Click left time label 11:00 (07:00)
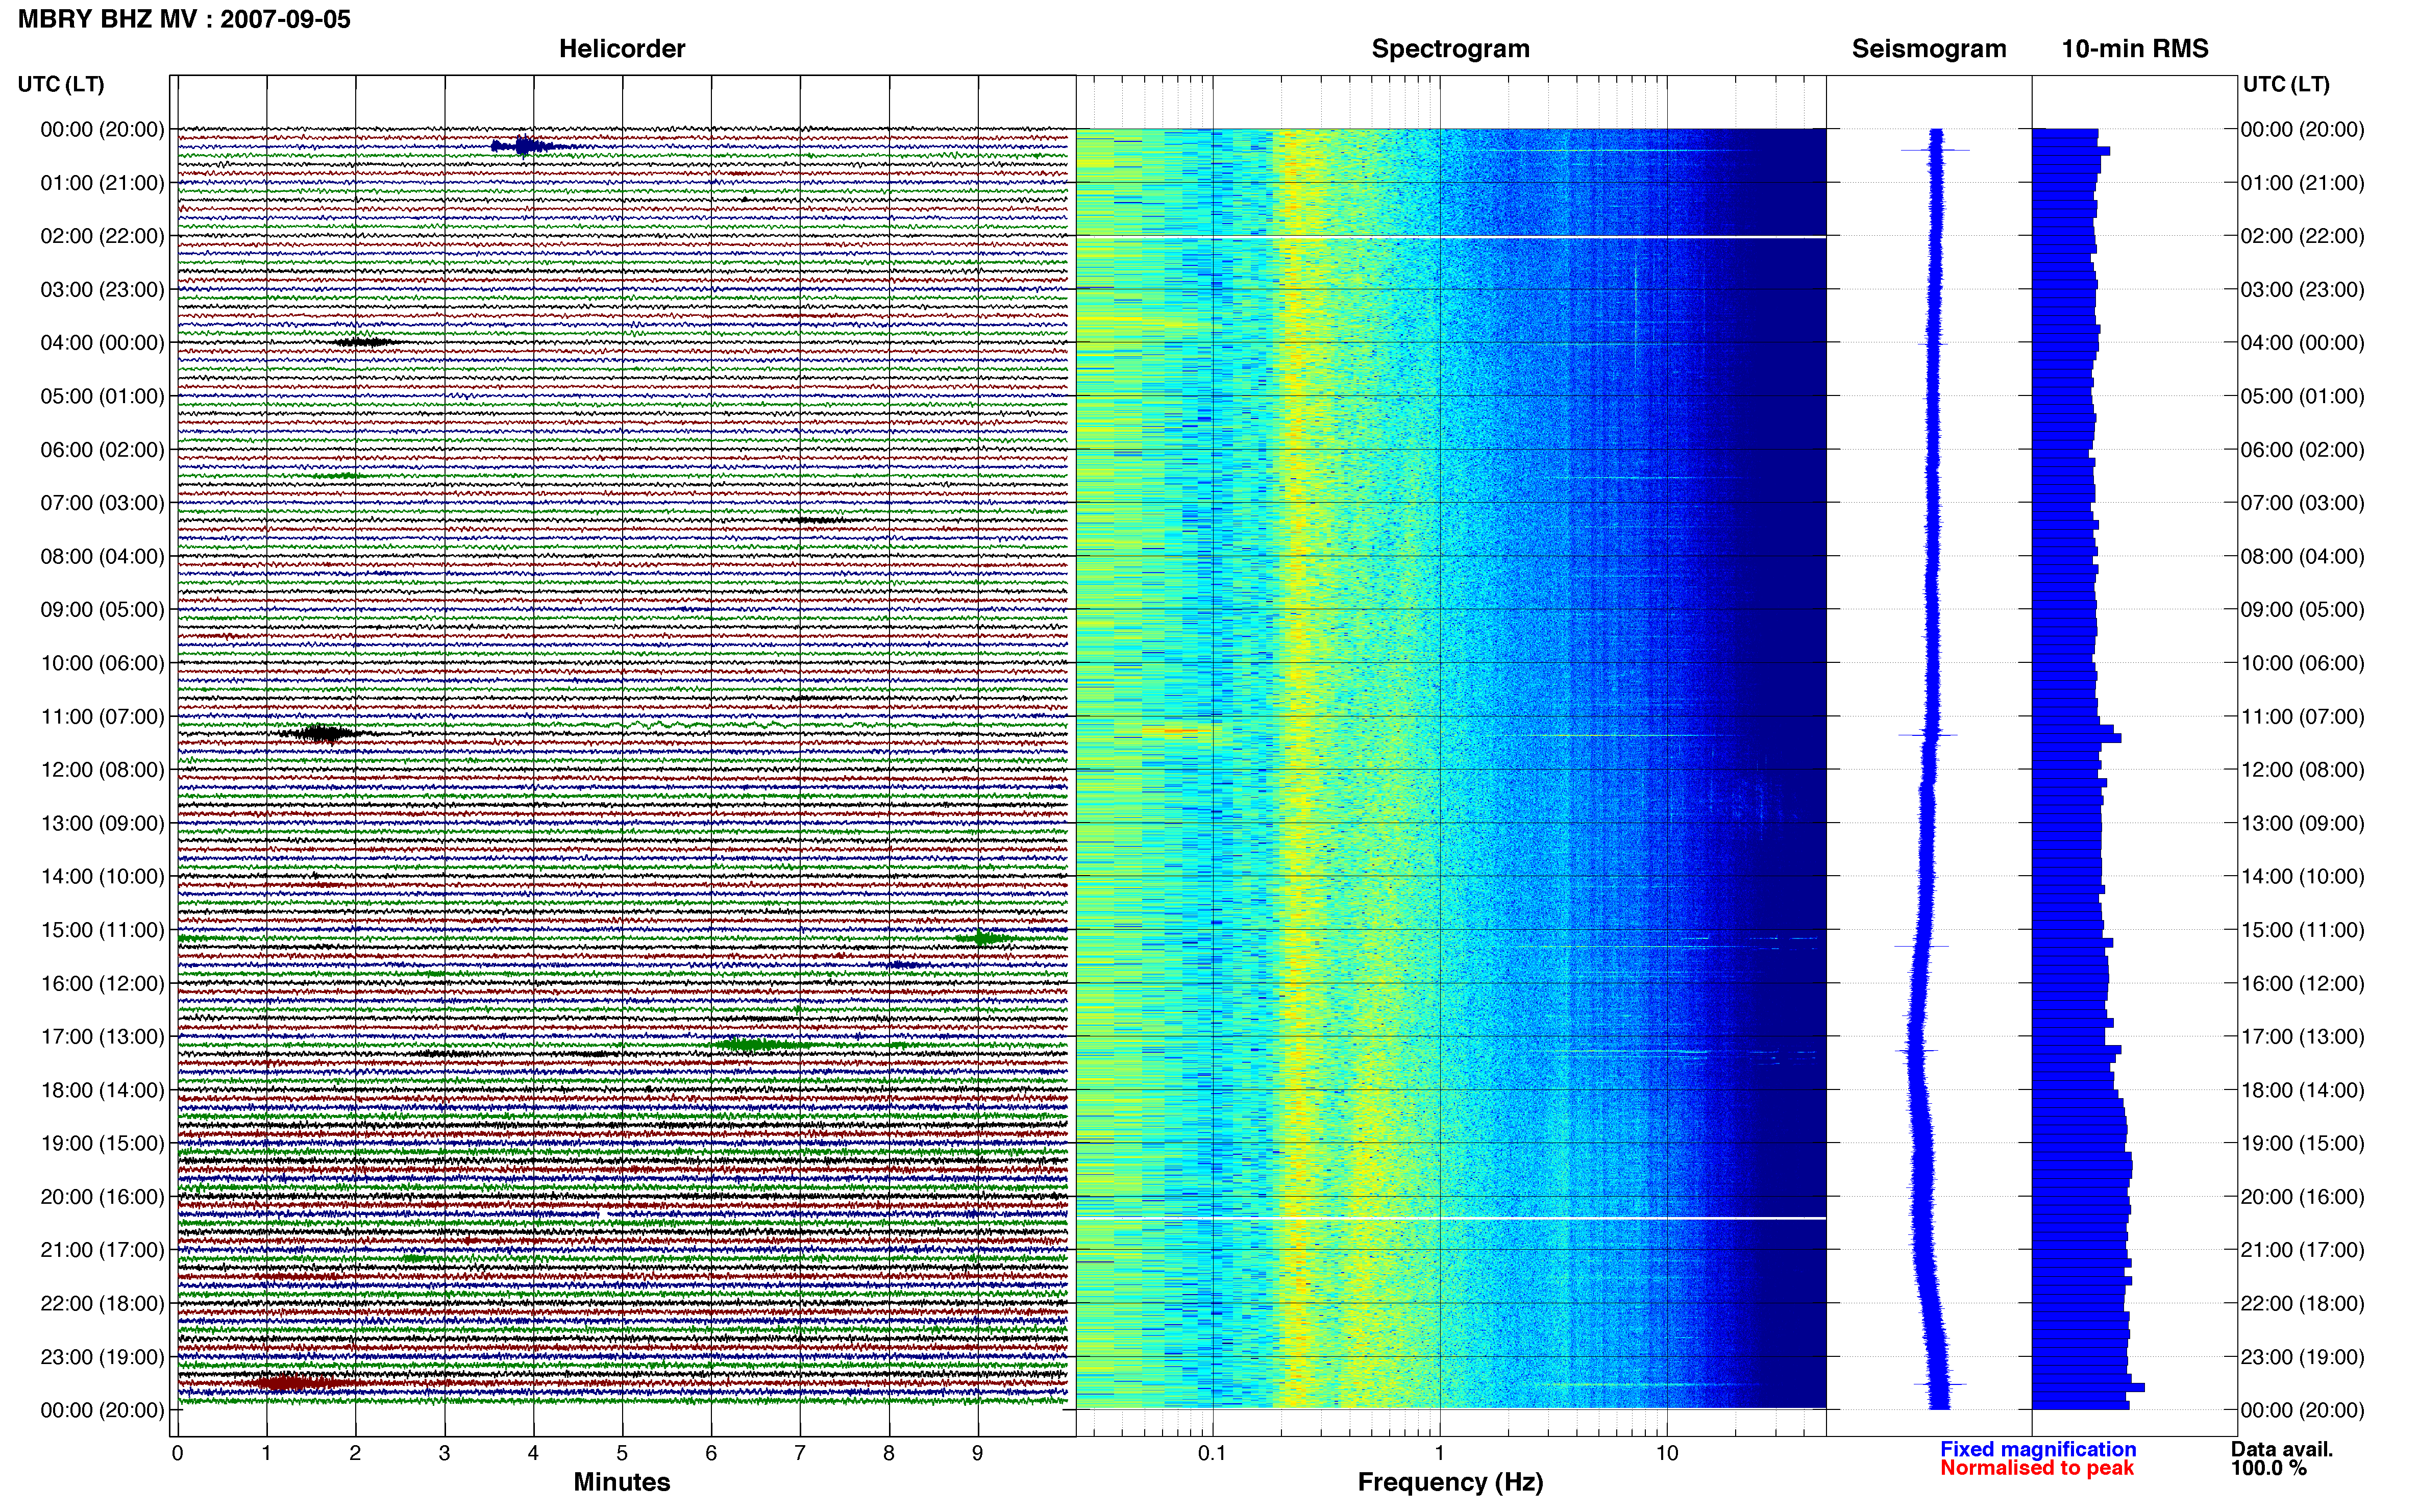The height and width of the screenshot is (1512, 2419). [x=102, y=717]
